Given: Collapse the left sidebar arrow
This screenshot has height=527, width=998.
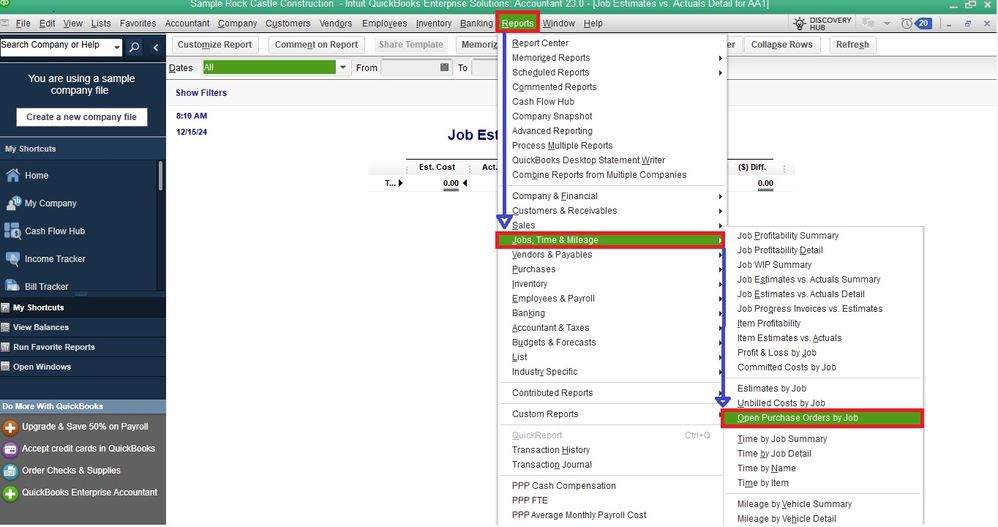Looking at the screenshot, I should [x=155, y=47].
